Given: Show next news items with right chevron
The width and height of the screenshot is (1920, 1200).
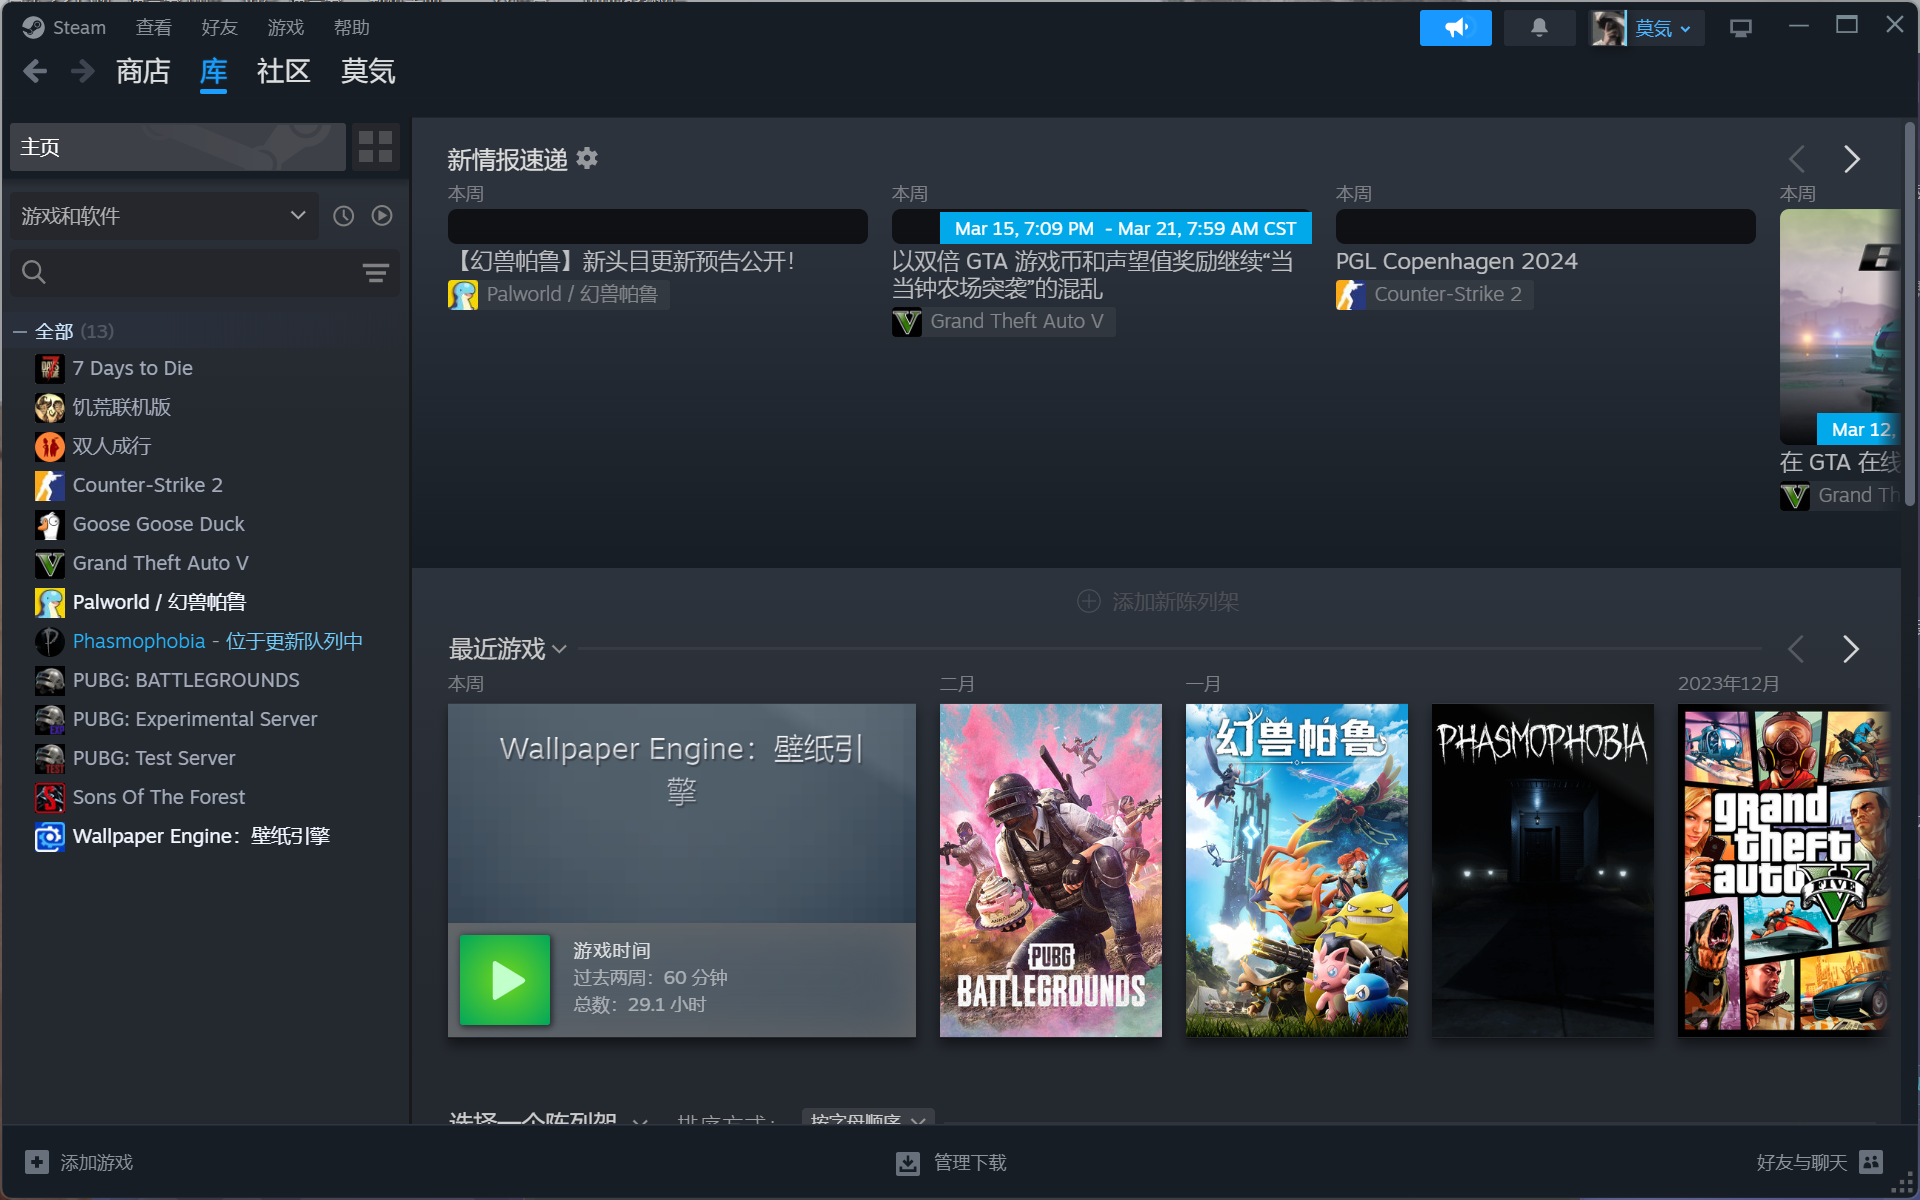Looking at the screenshot, I should [1851, 159].
